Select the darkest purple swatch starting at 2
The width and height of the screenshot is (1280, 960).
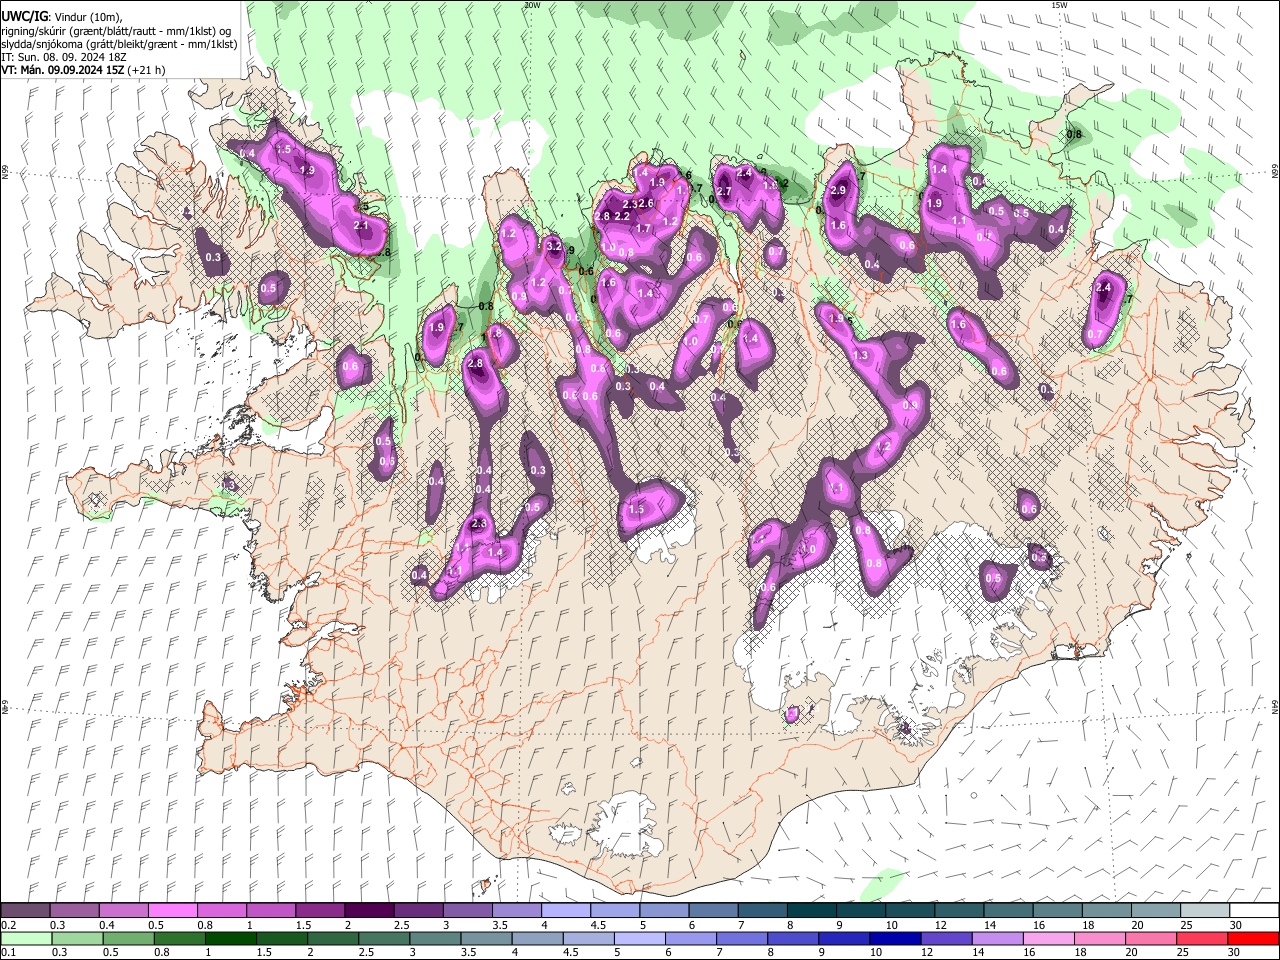[369, 910]
